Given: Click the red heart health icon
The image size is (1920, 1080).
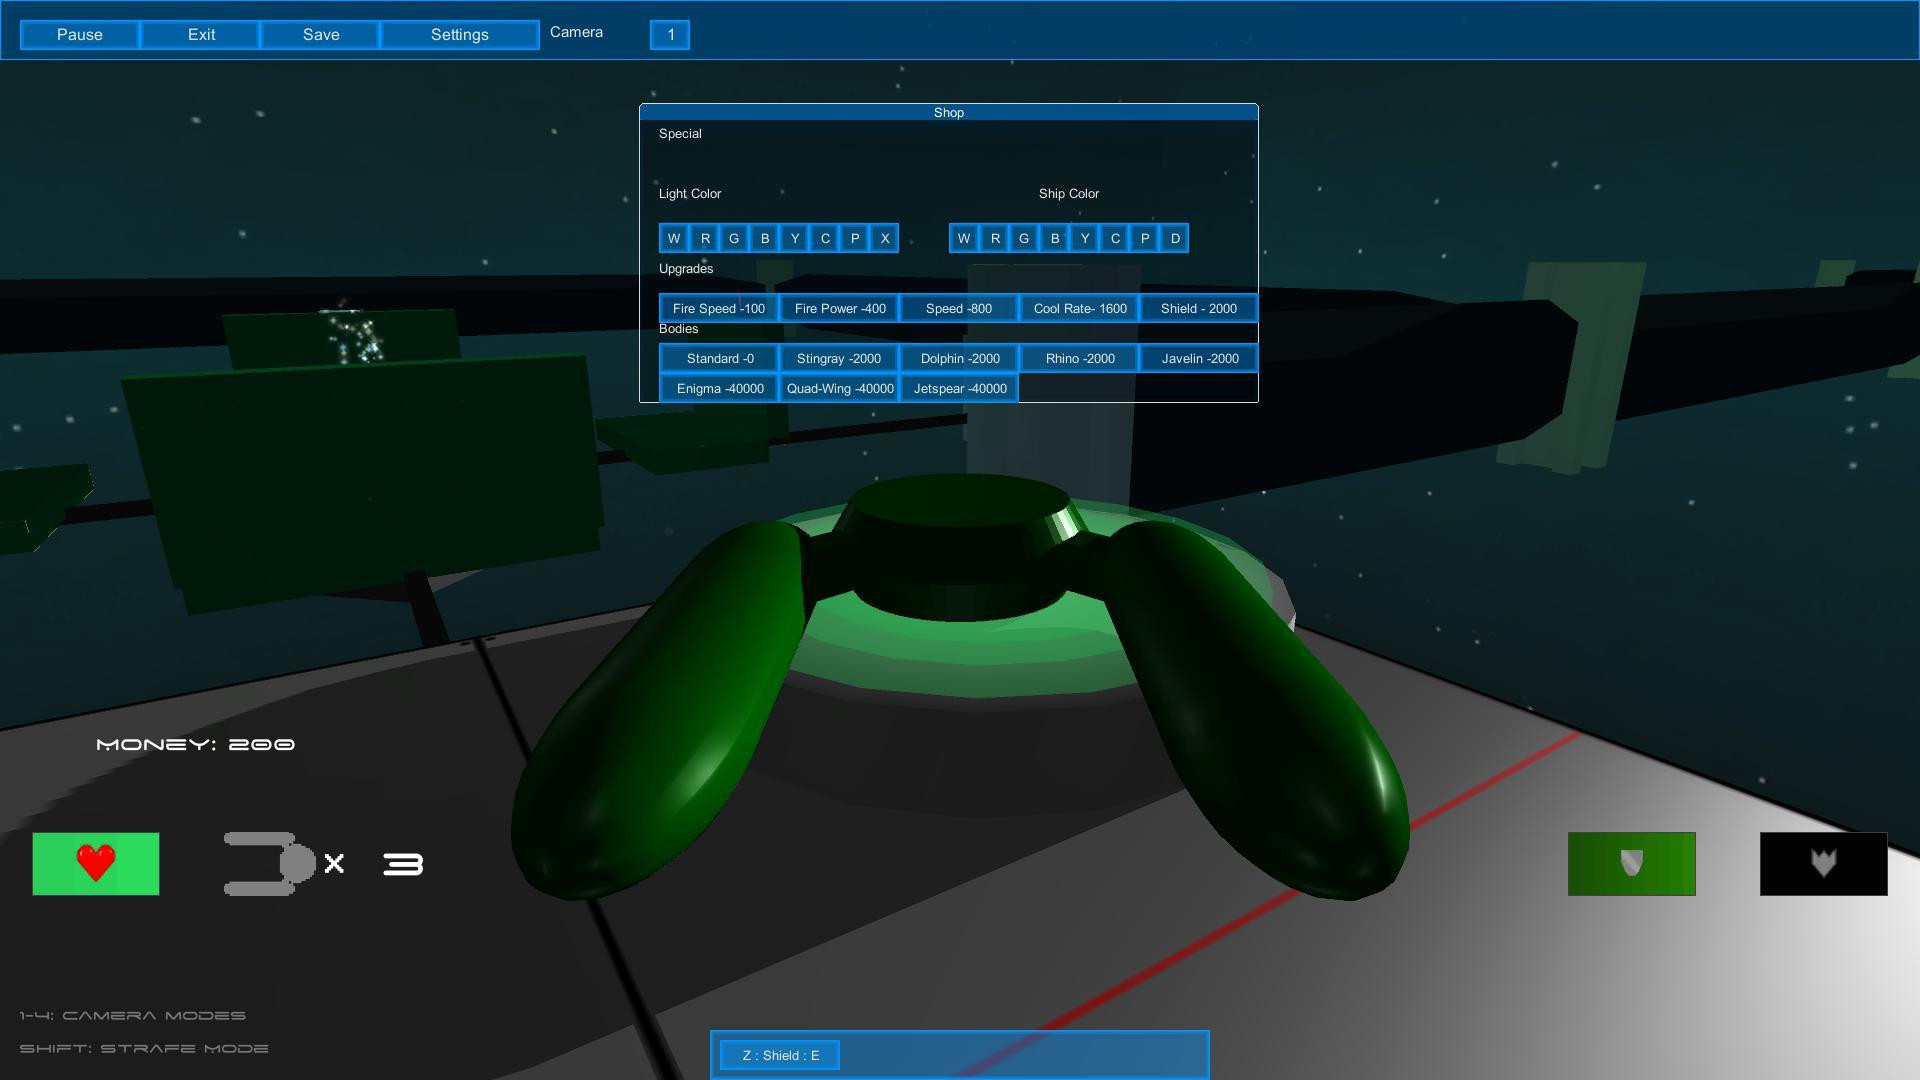Looking at the screenshot, I should (x=96, y=863).
